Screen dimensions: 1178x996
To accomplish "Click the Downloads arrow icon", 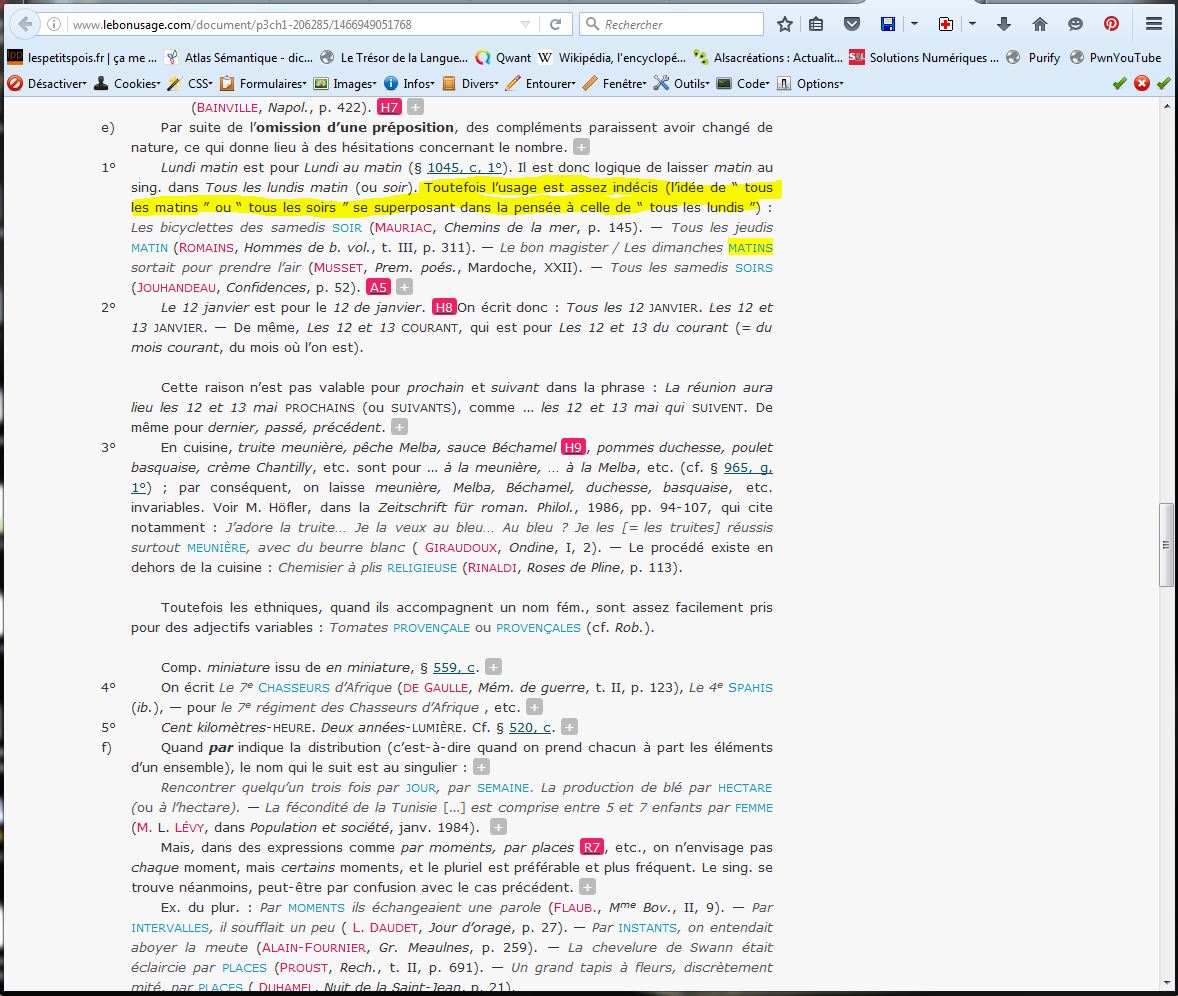I will point(1007,24).
